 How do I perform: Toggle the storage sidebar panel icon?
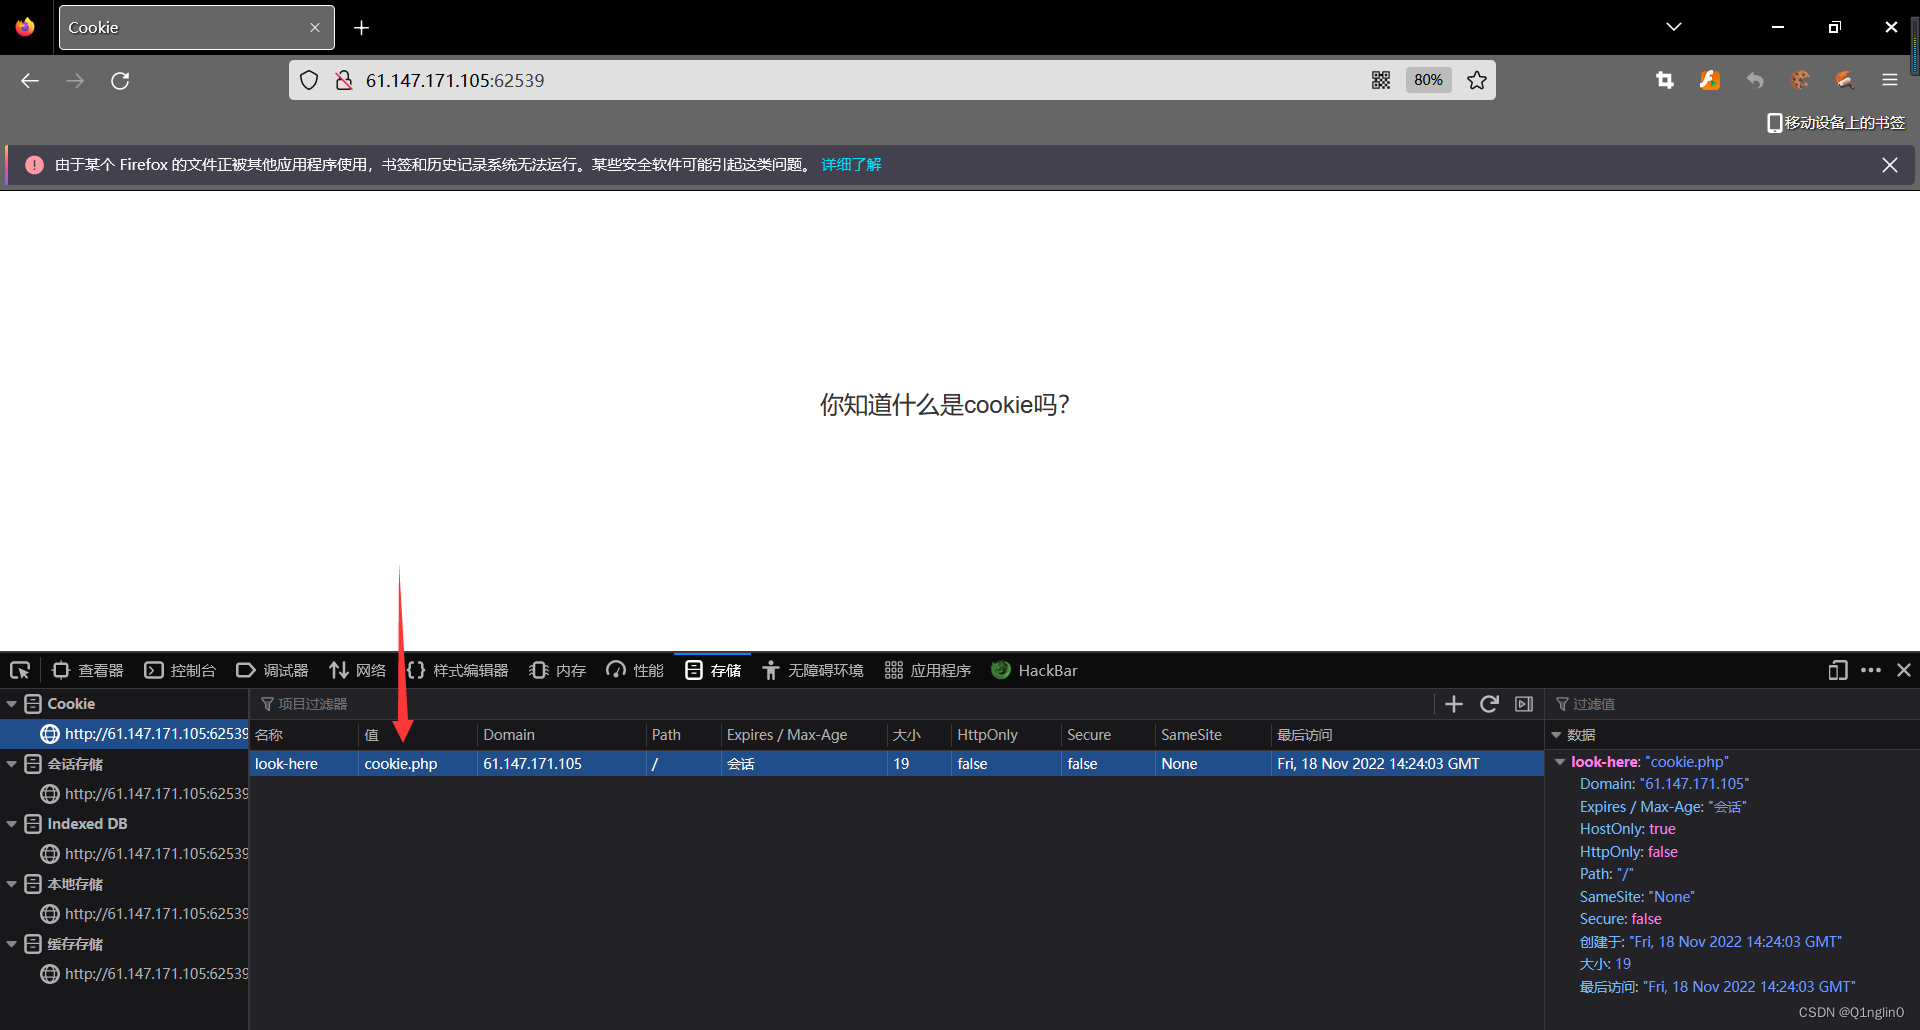pos(1524,704)
